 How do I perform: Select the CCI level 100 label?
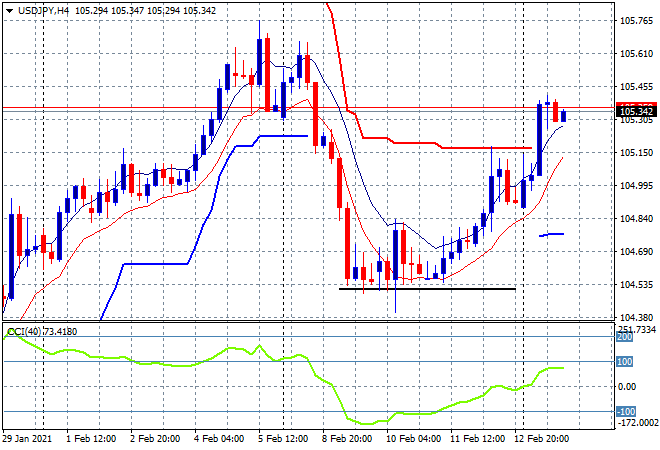624,362
